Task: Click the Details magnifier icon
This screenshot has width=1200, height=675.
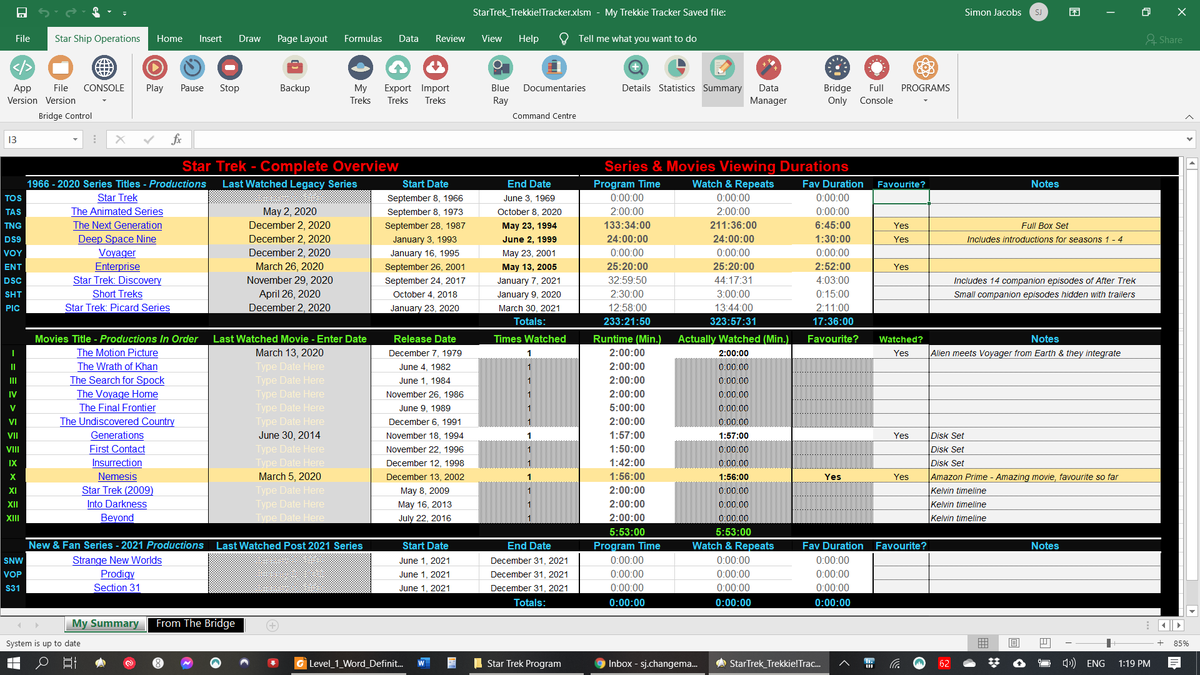Action: coord(636,68)
